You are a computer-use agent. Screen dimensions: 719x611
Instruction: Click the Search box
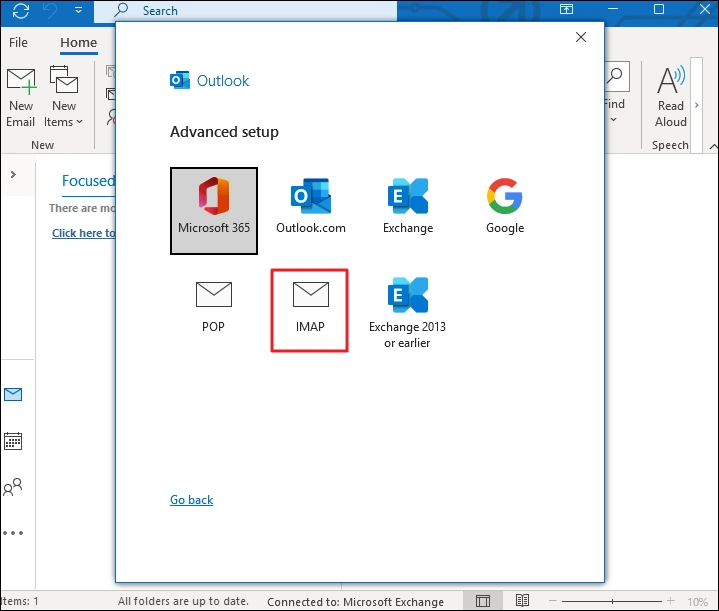coord(245,11)
